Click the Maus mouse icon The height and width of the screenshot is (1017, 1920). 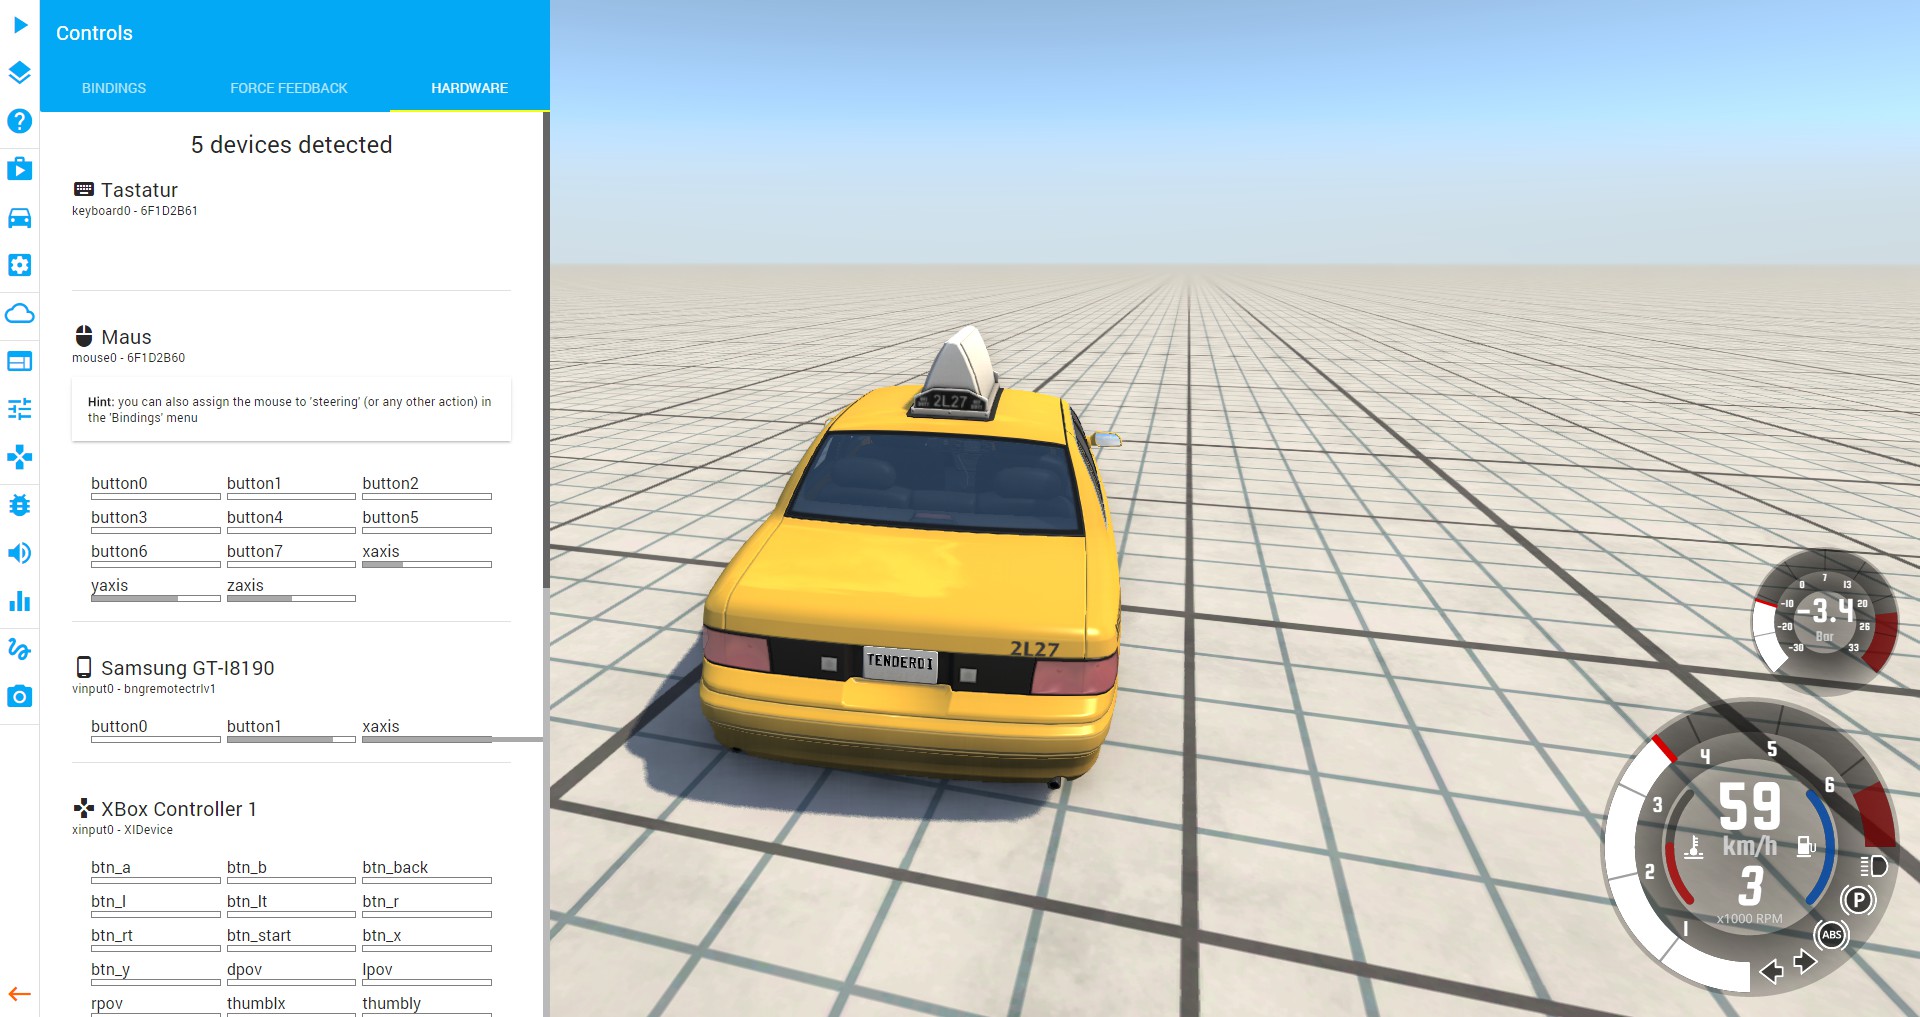pos(84,336)
